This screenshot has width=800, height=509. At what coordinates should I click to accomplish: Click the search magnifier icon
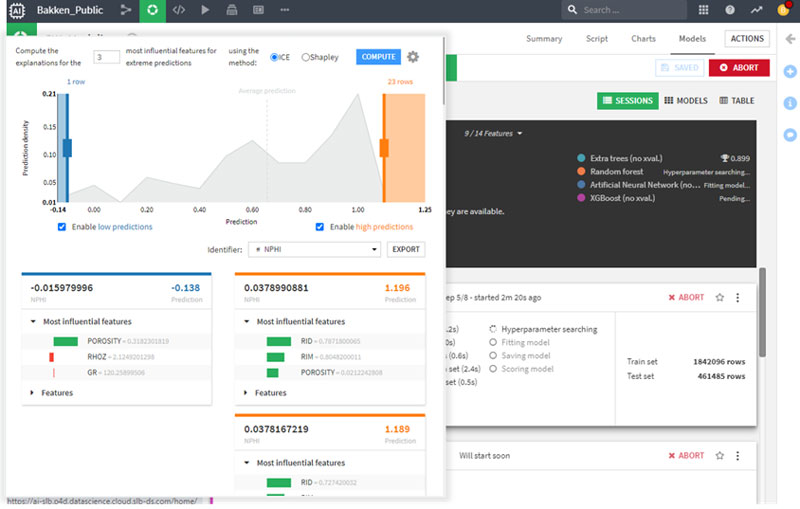[x=572, y=10]
